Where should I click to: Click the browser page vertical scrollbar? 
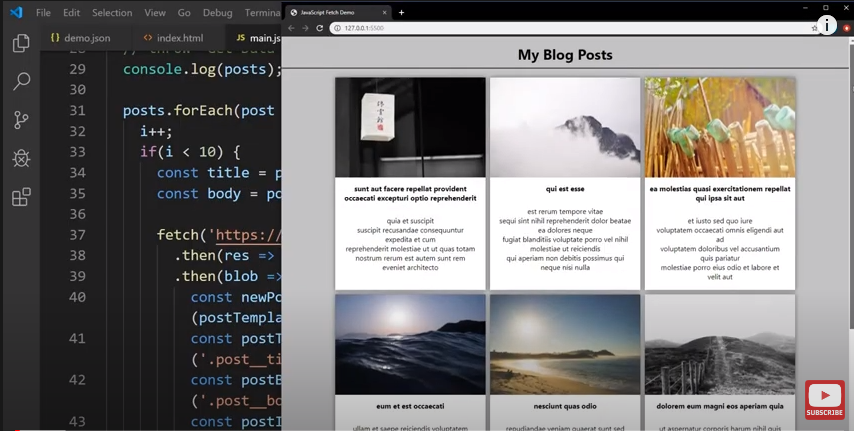[851, 234]
